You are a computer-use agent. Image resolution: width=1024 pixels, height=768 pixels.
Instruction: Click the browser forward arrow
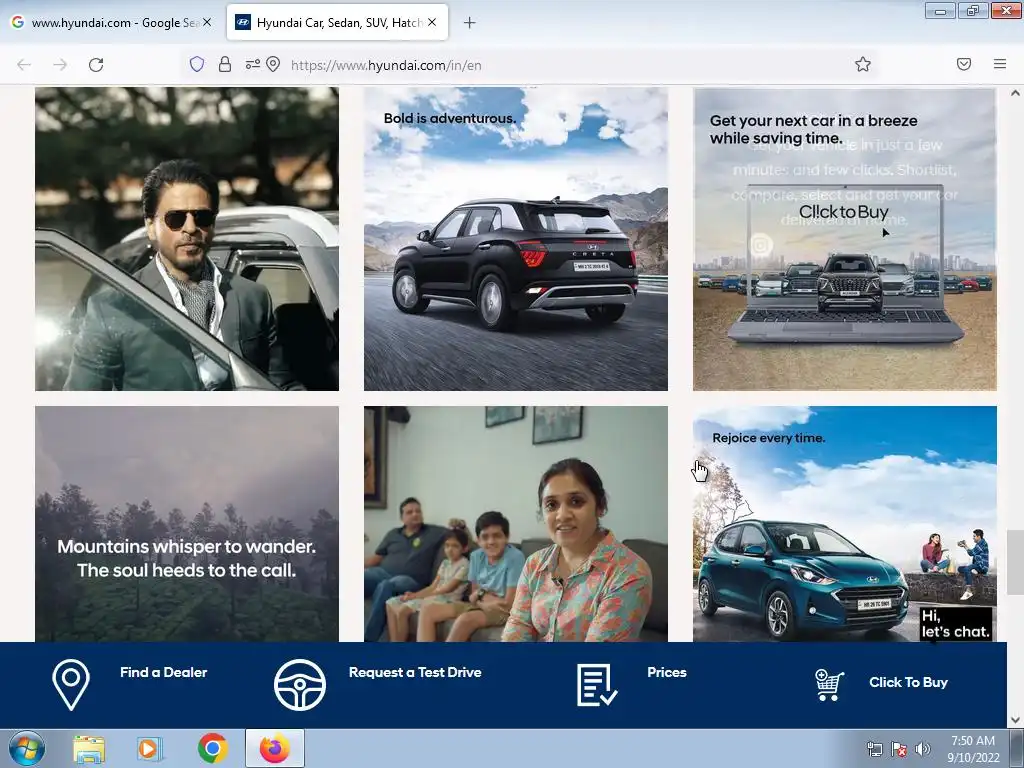60,65
